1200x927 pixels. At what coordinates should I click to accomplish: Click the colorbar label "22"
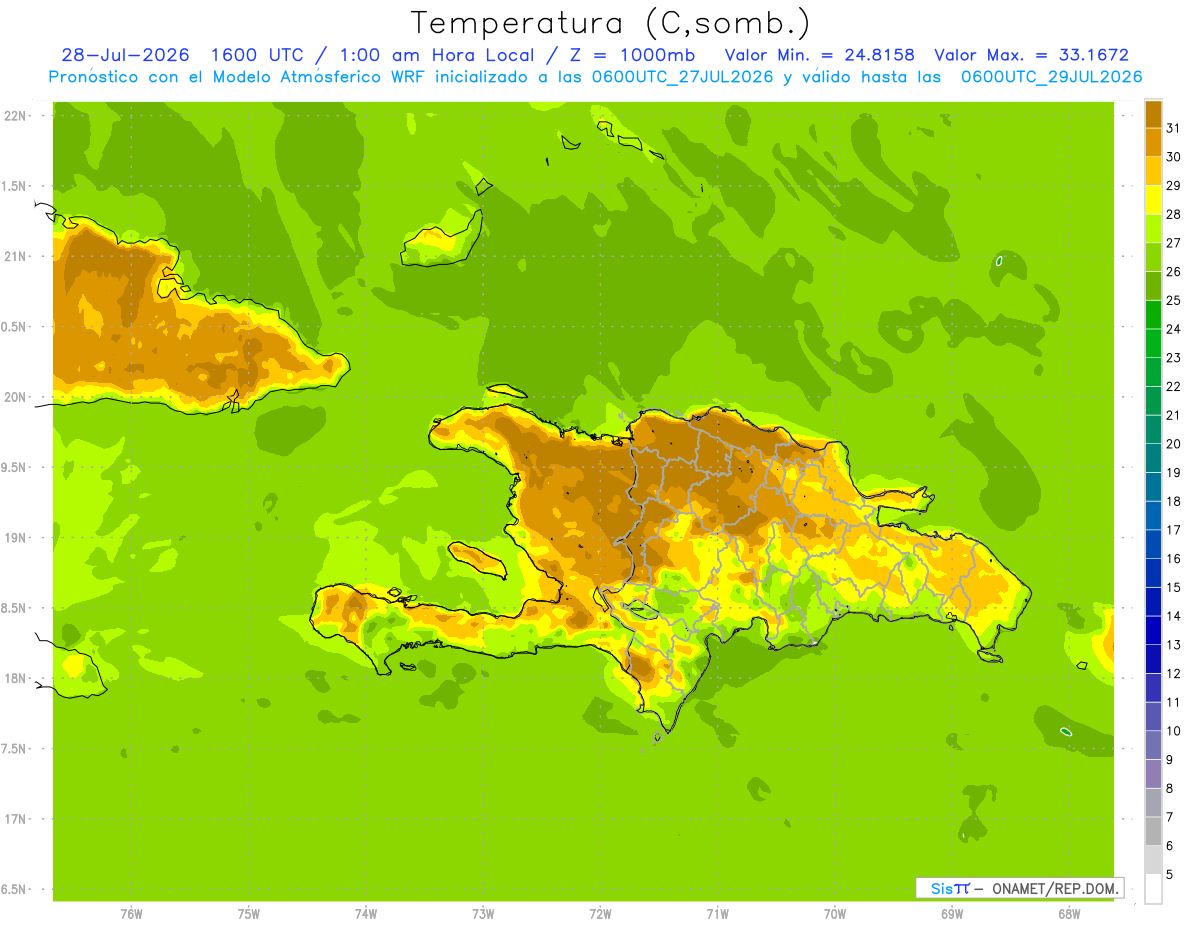point(1174,387)
